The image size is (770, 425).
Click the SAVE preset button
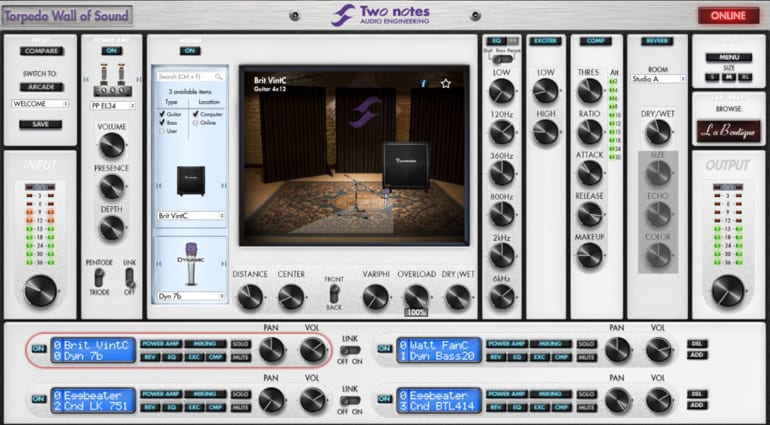point(39,124)
